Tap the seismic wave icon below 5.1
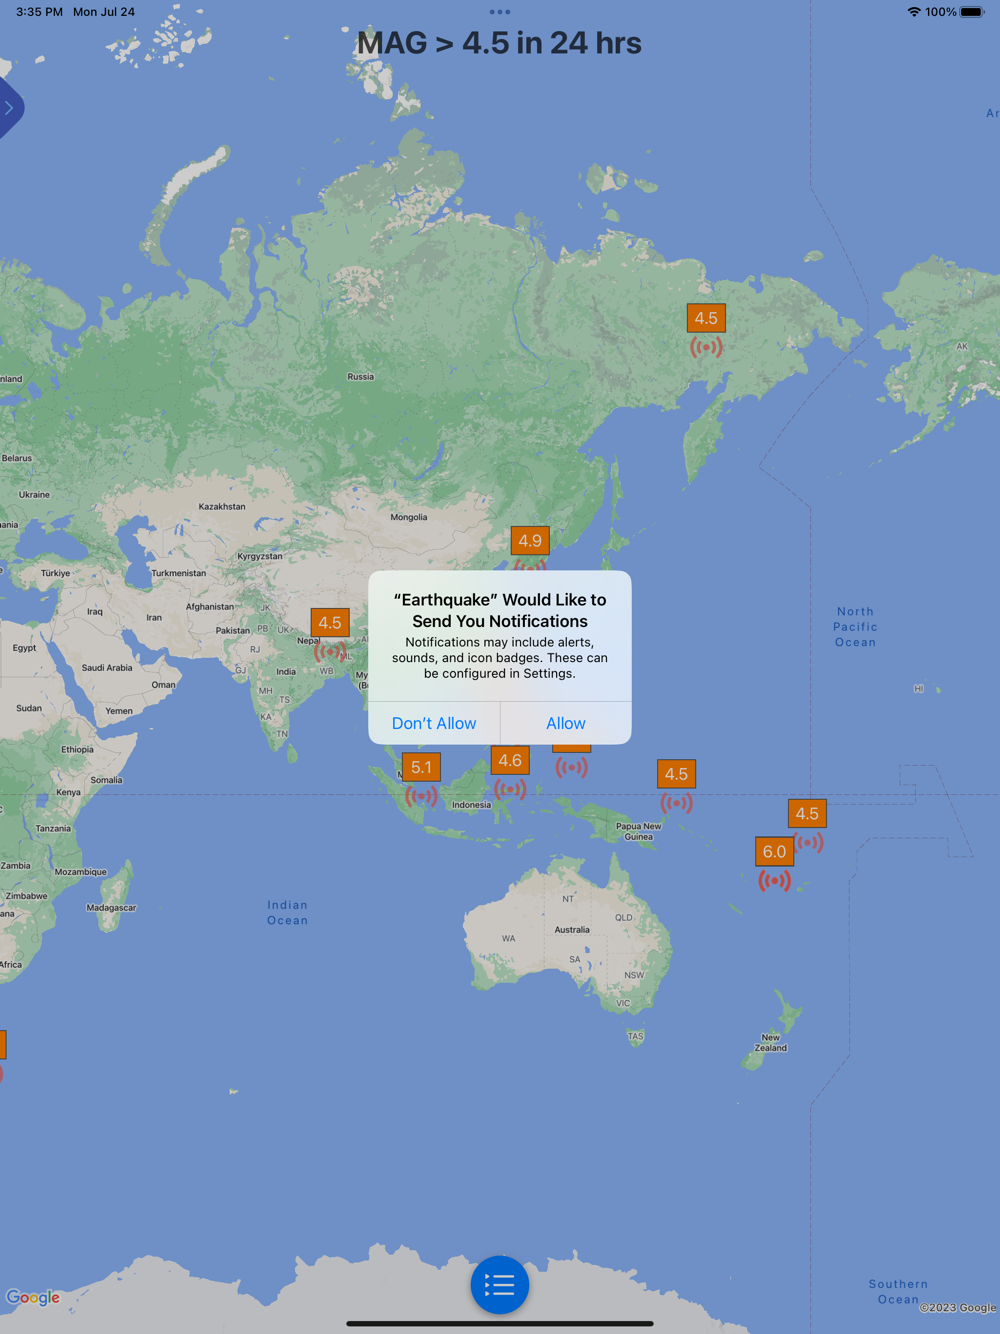The height and width of the screenshot is (1334, 1000). (x=421, y=797)
